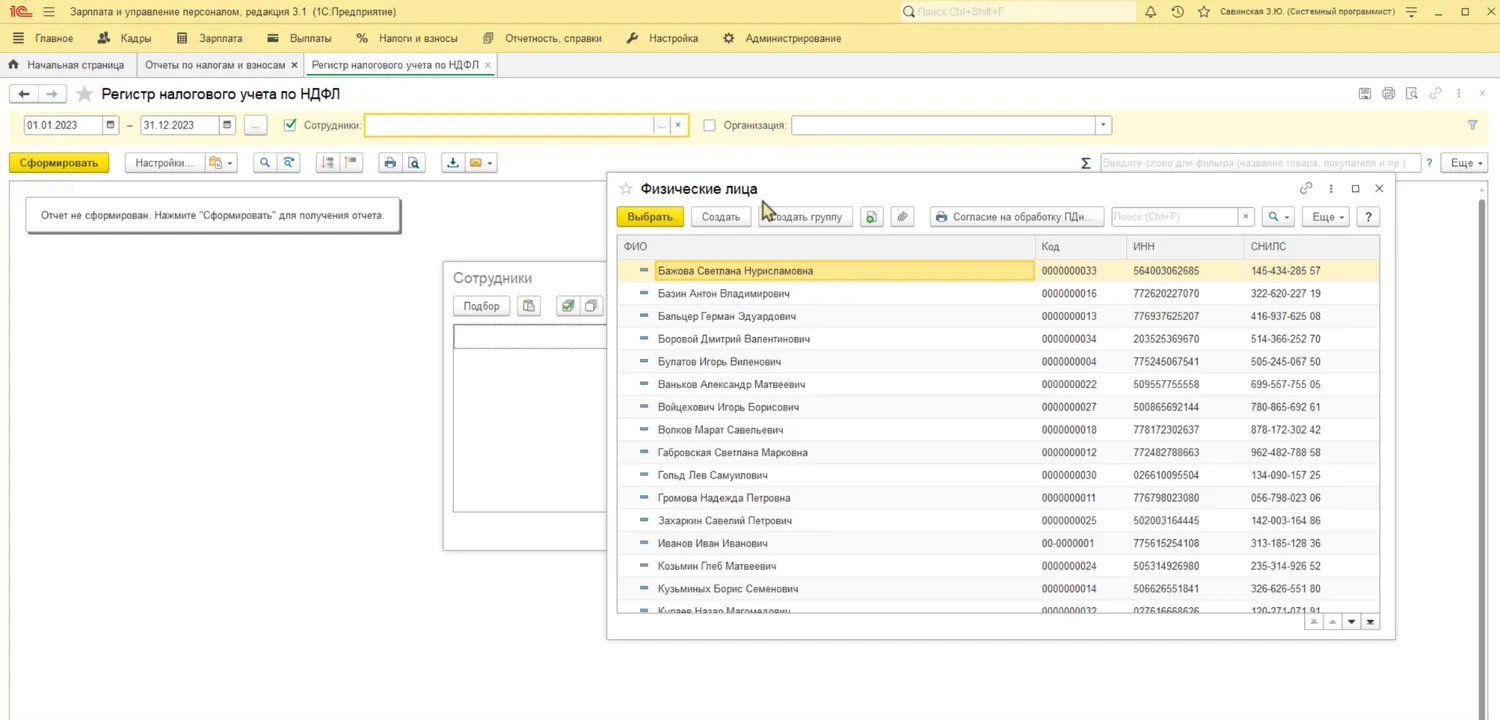Open the Зарплата menu section
This screenshot has height=720, width=1500.
[x=210, y=38]
